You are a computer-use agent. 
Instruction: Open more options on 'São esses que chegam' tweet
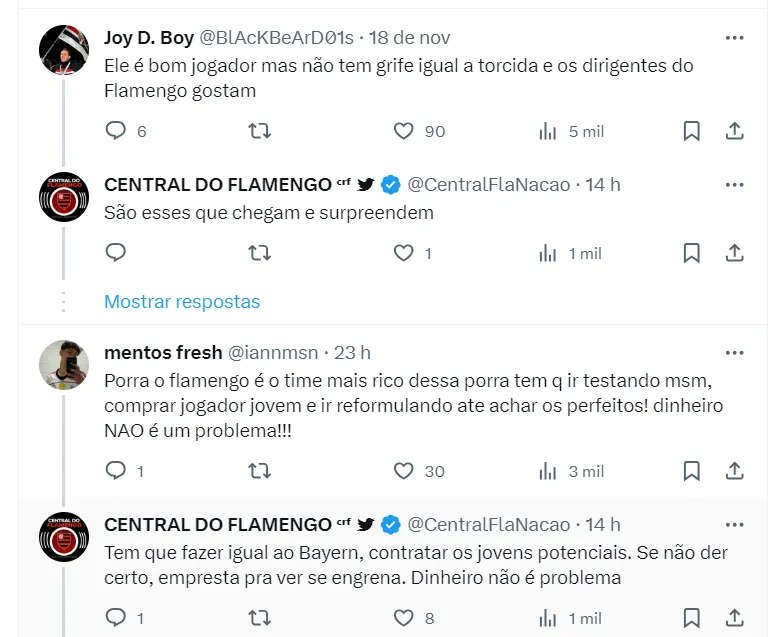734,184
